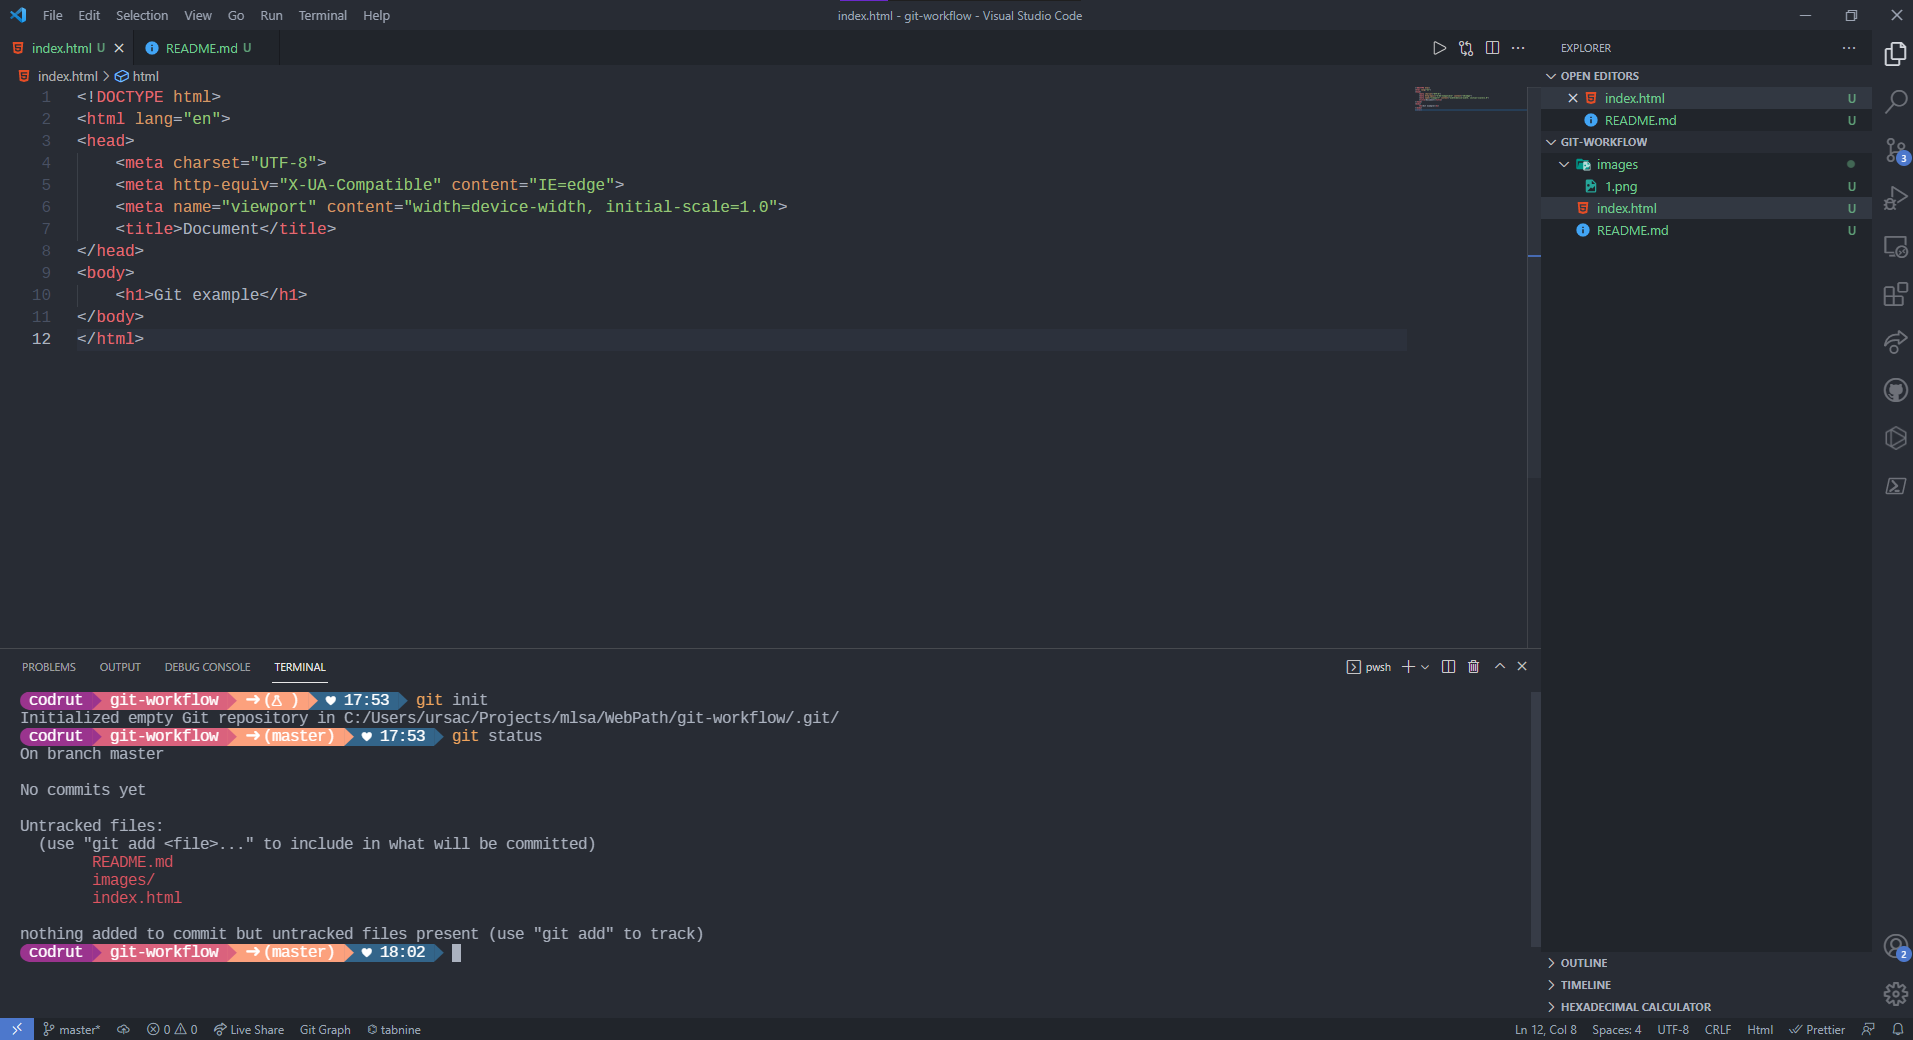Open Git Graph from status bar
This screenshot has width=1913, height=1040.
pos(325,1029)
